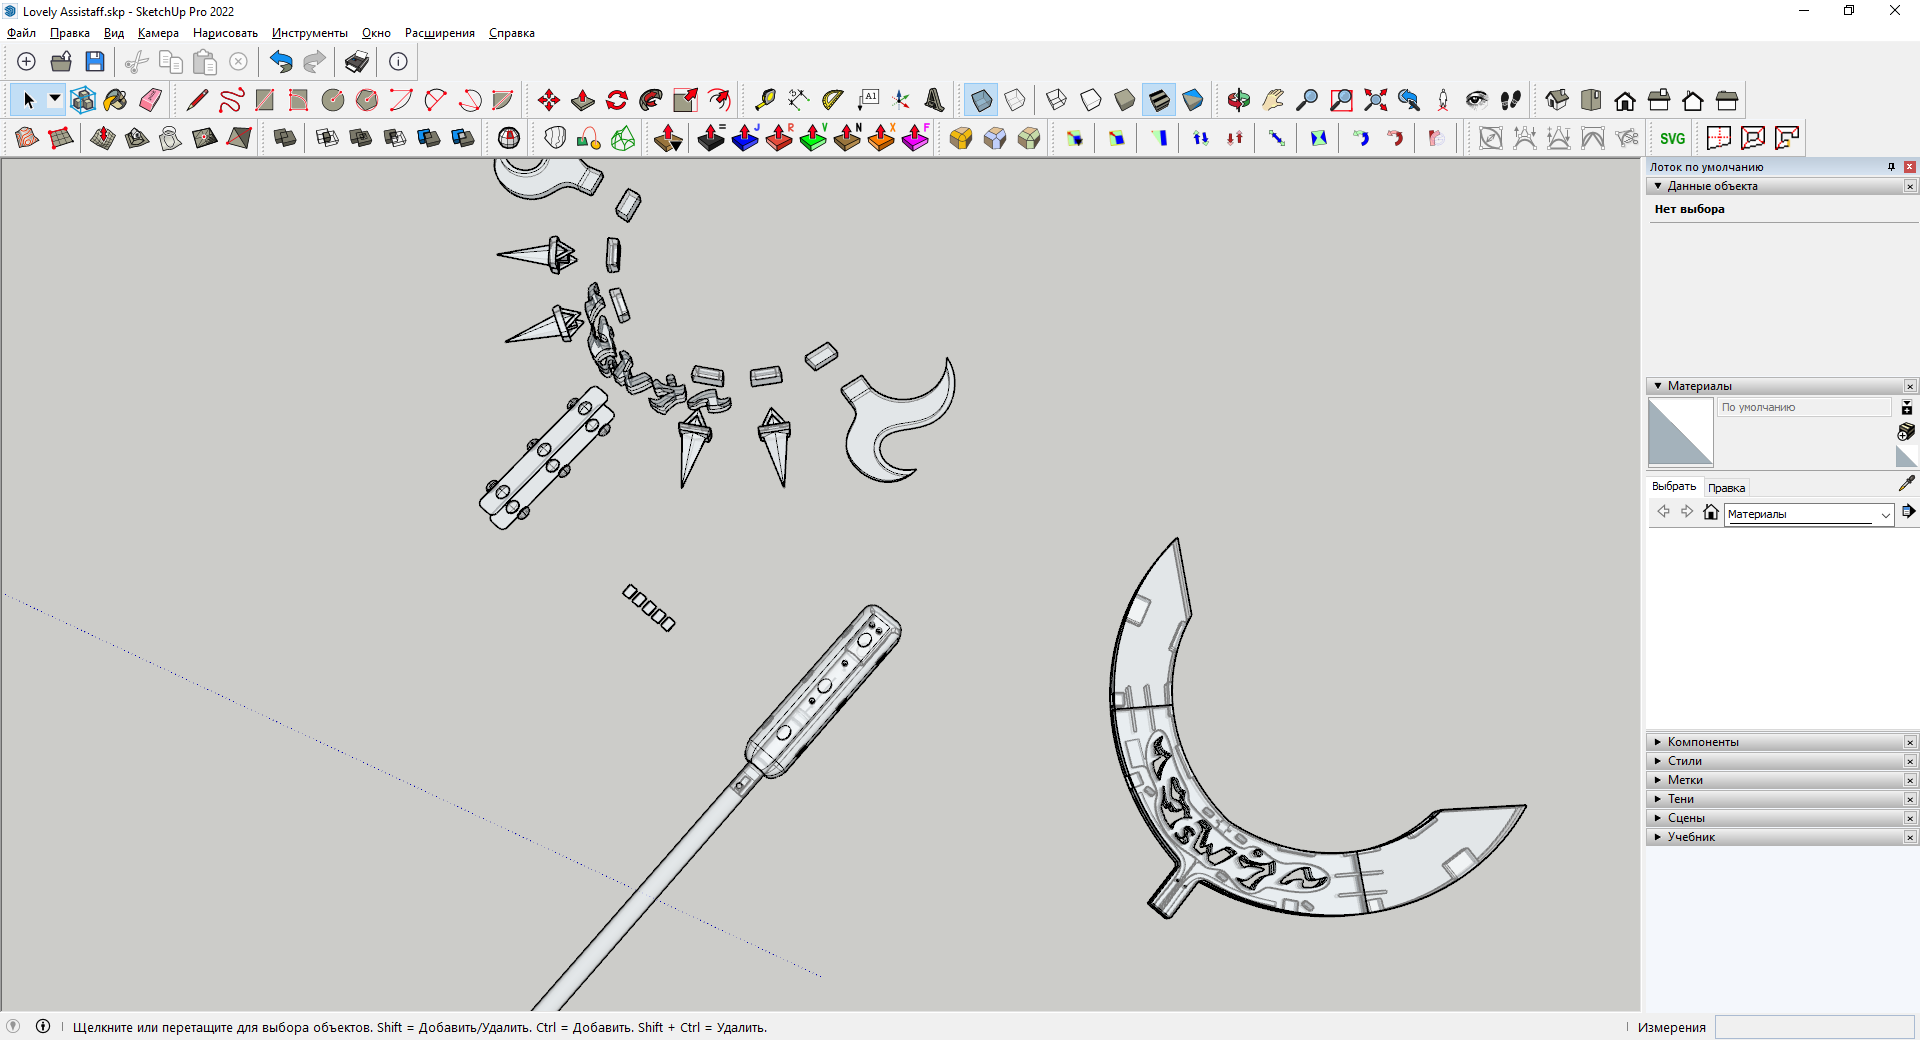This screenshot has height=1040, width=1920.
Task: Enable Hidden Line face style
Action: (x=1090, y=100)
